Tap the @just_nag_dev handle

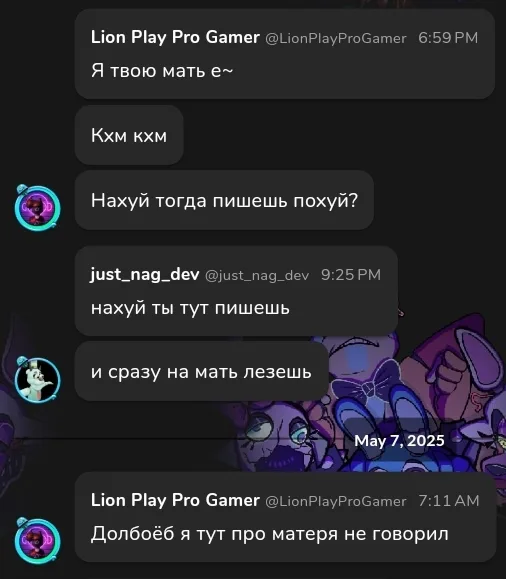tap(257, 275)
